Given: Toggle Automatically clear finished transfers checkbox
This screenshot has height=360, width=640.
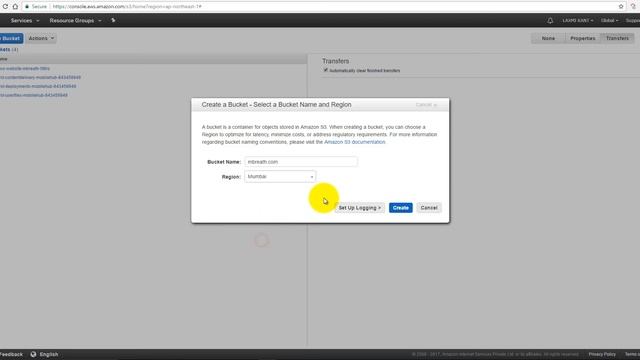Looking at the screenshot, I should click(325, 70).
